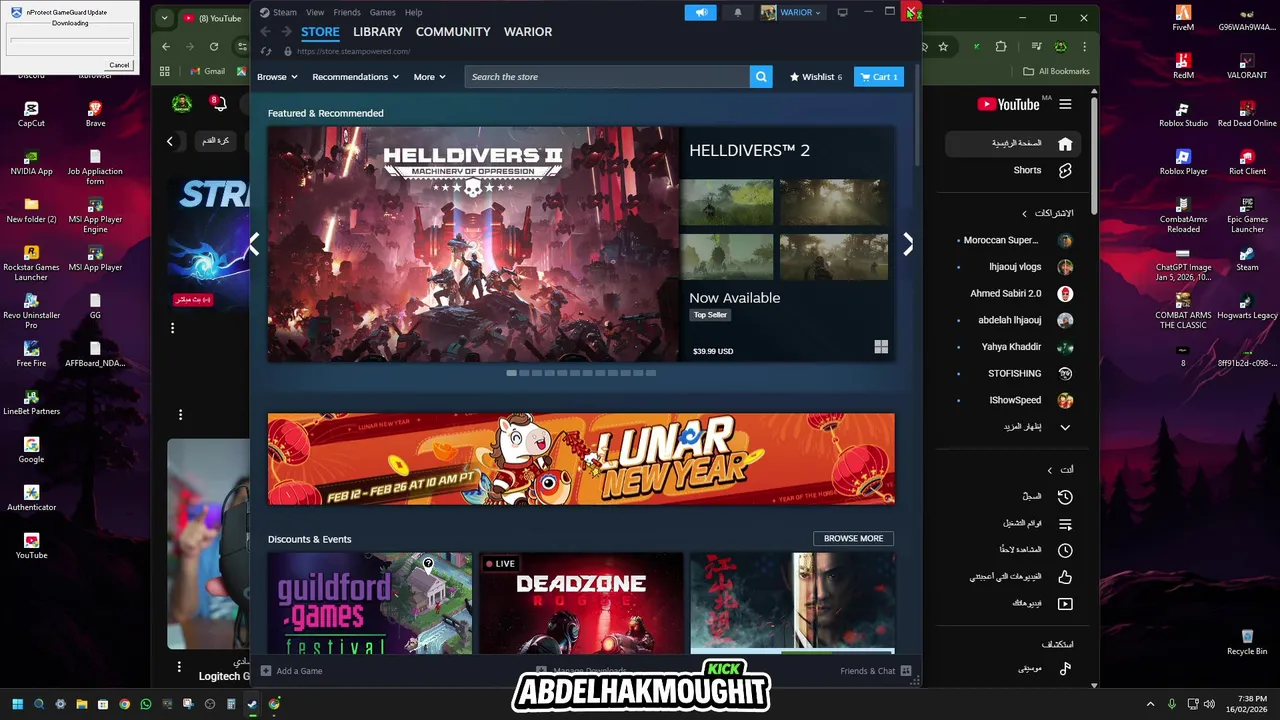Switch to the LIBRARY tab
Image resolution: width=1280 pixels, height=720 pixels.
[378, 32]
